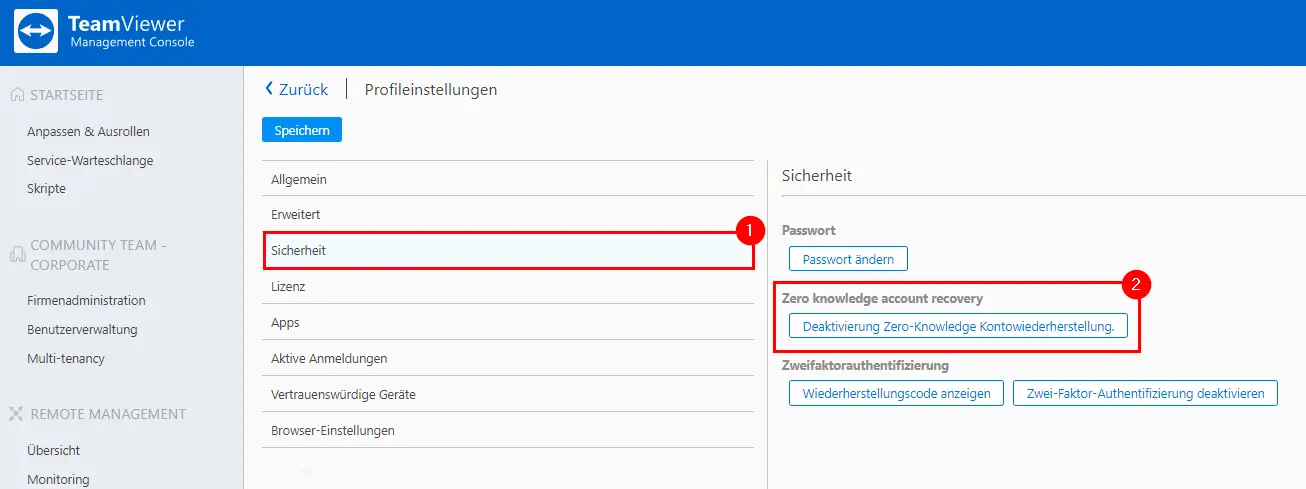Click the REMOTE MANAGEMENT section heading

(108, 414)
